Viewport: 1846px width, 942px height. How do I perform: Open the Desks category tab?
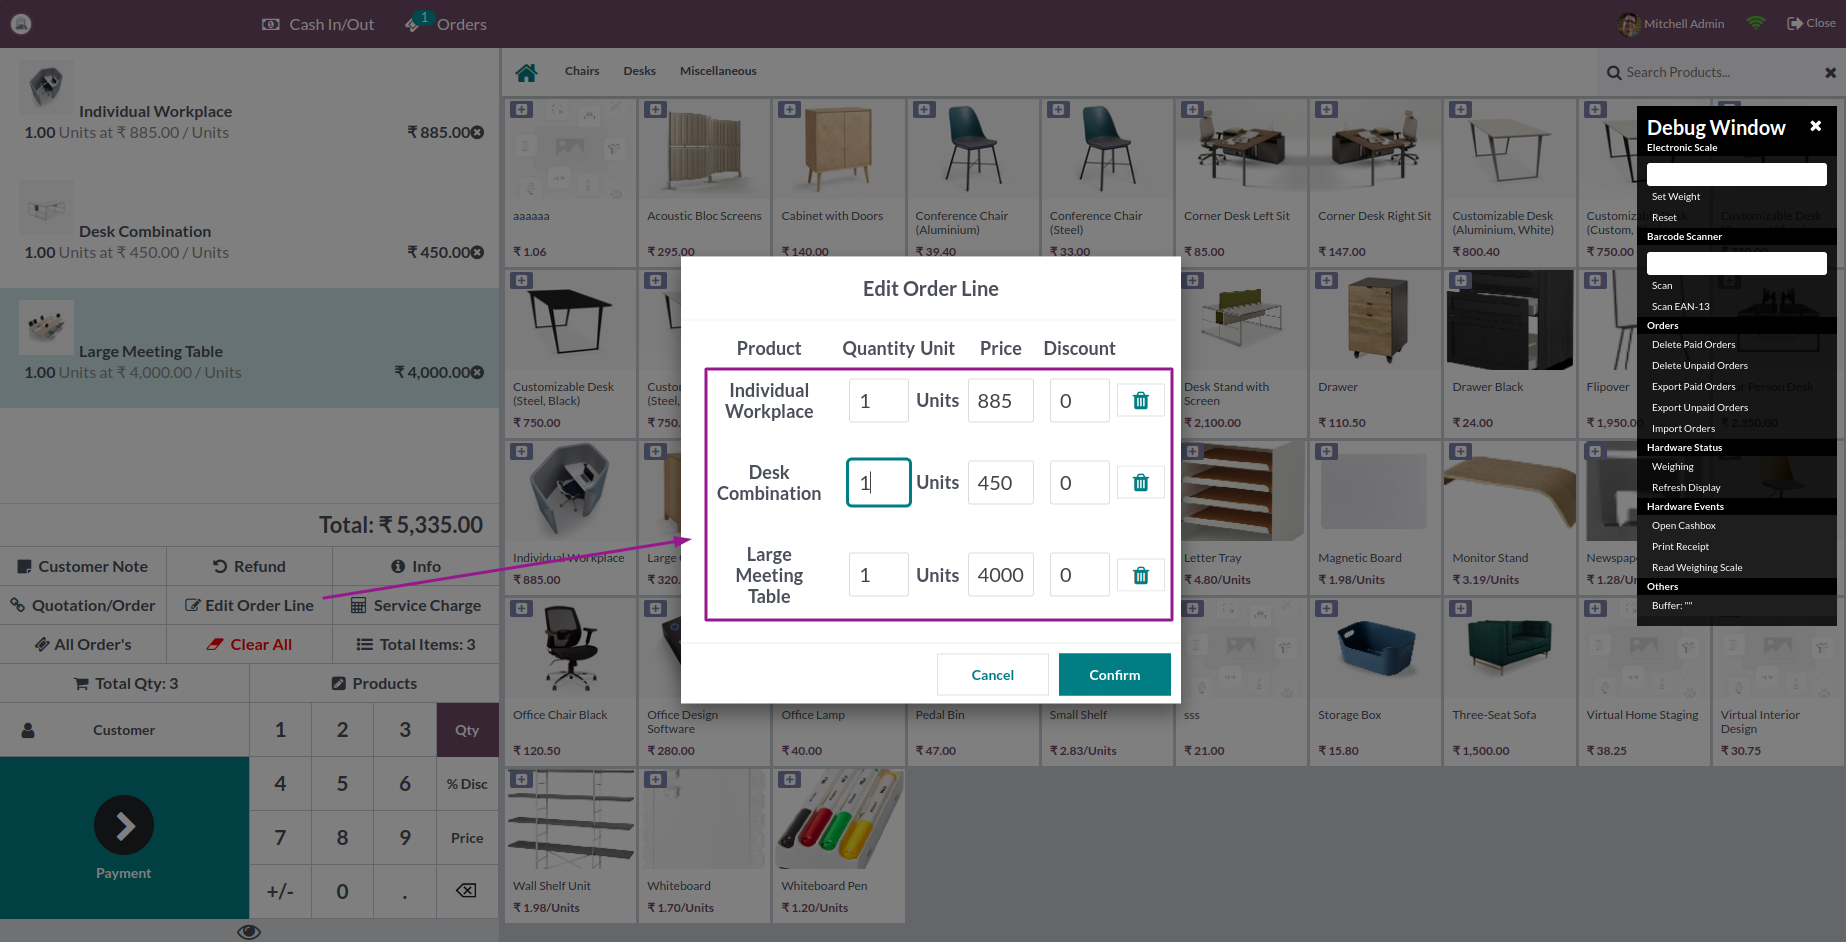click(x=639, y=71)
